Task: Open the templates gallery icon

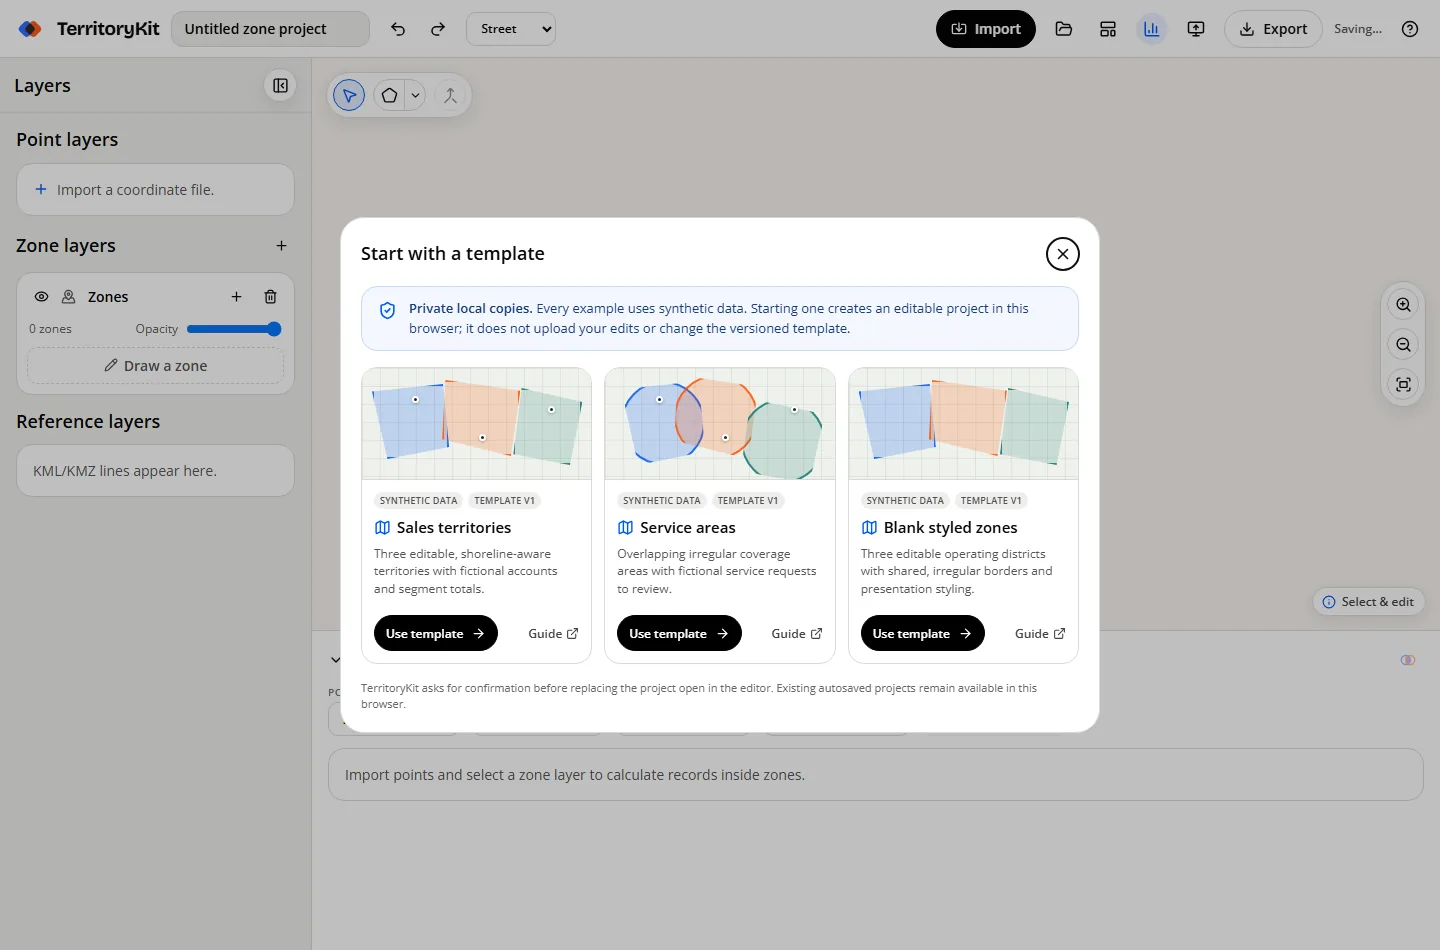Action: (x=1108, y=29)
